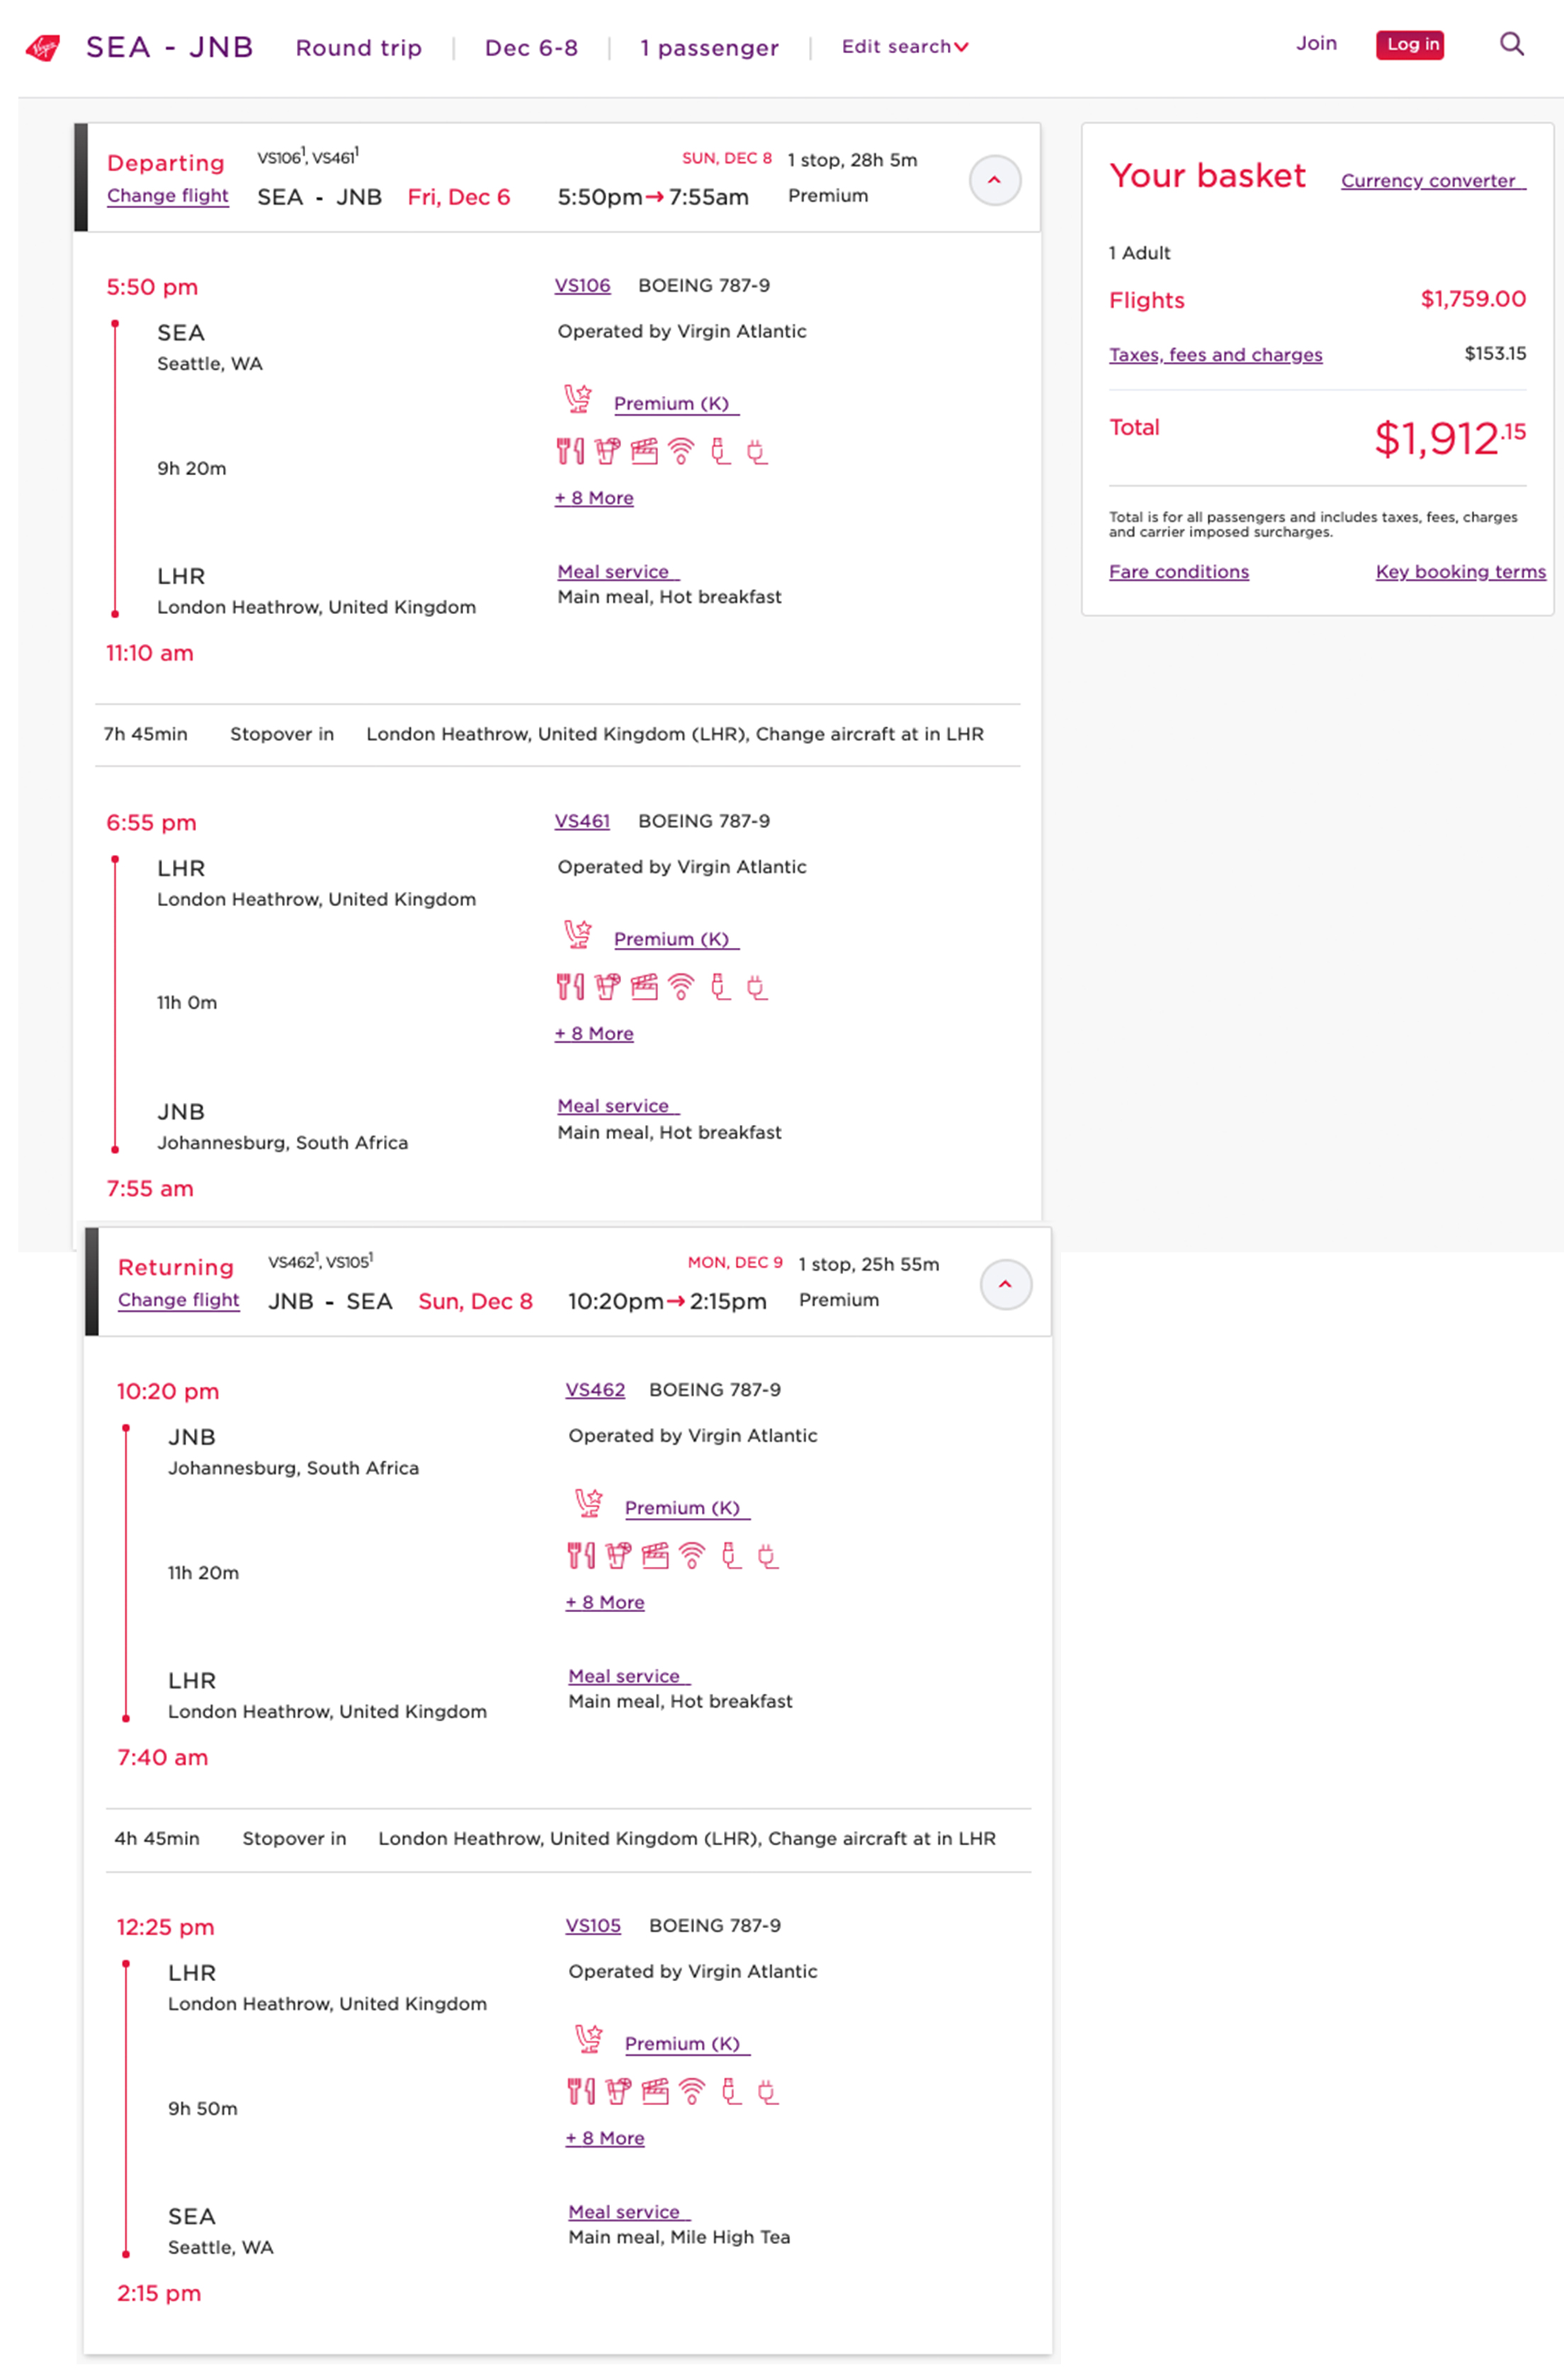This screenshot has height=2380, width=1564.
Task: Open Key booking terms link
Action: point(1460,572)
